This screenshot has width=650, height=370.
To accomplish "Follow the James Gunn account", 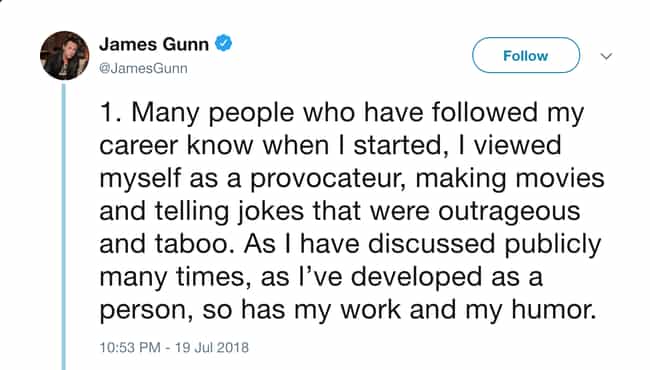I will pos(526,55).
